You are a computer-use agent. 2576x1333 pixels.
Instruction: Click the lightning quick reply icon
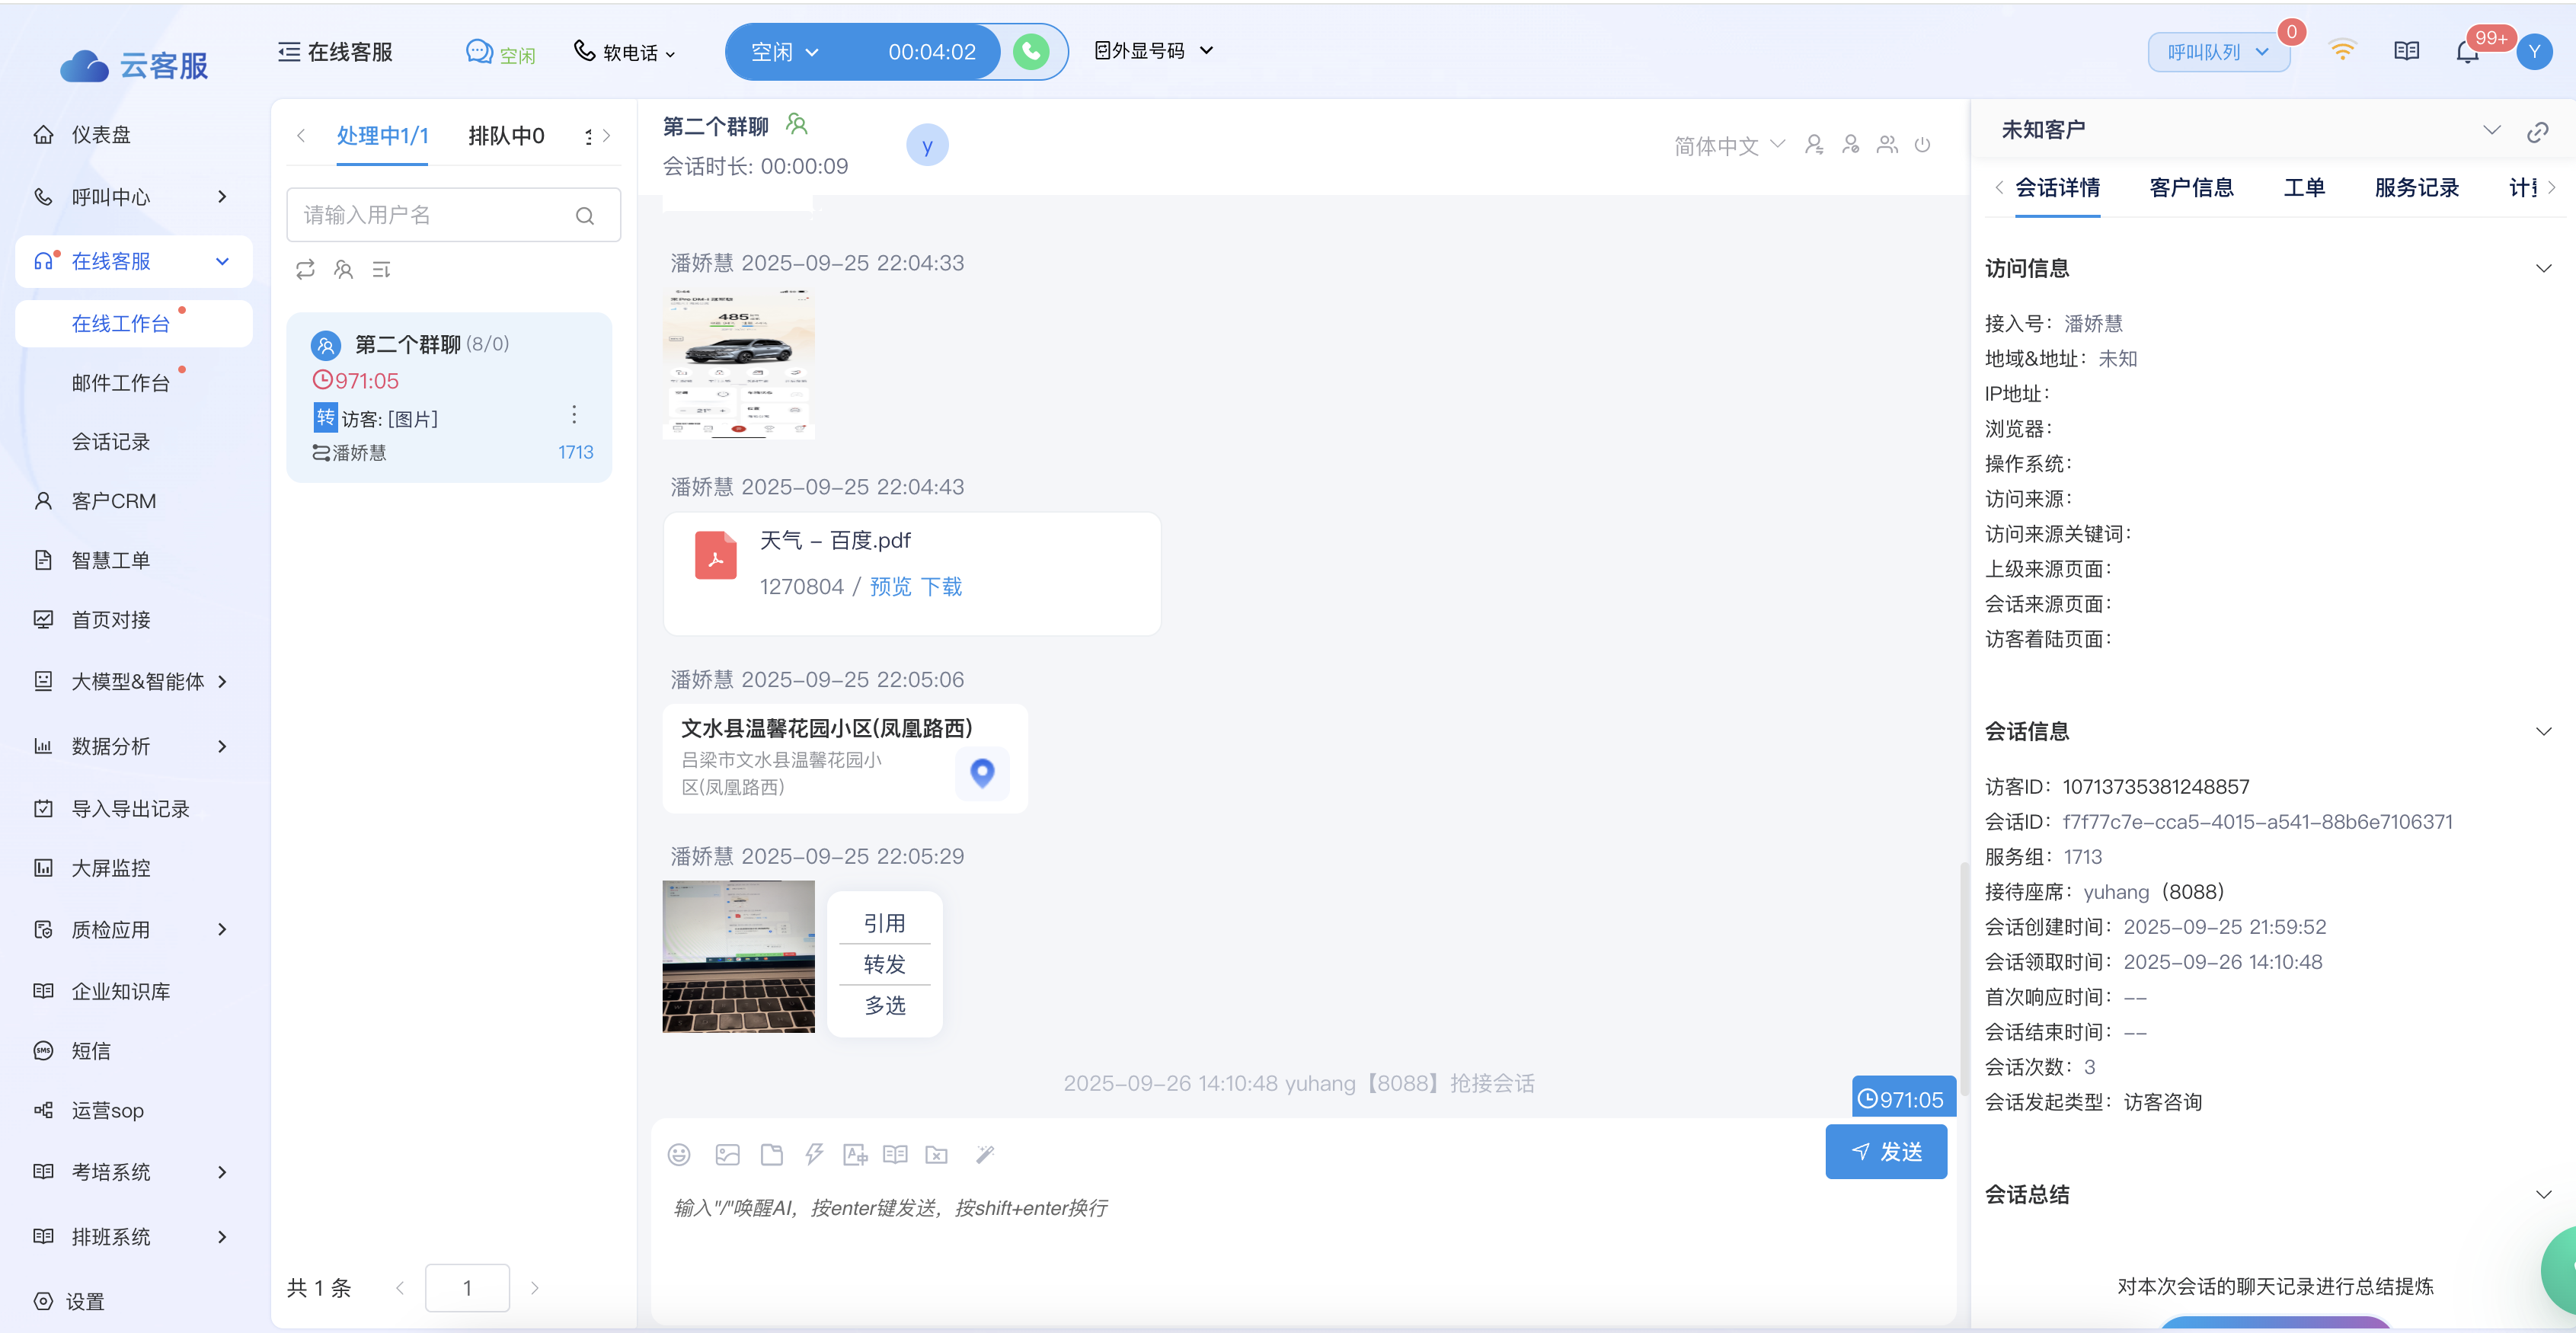coord(814,1155)
